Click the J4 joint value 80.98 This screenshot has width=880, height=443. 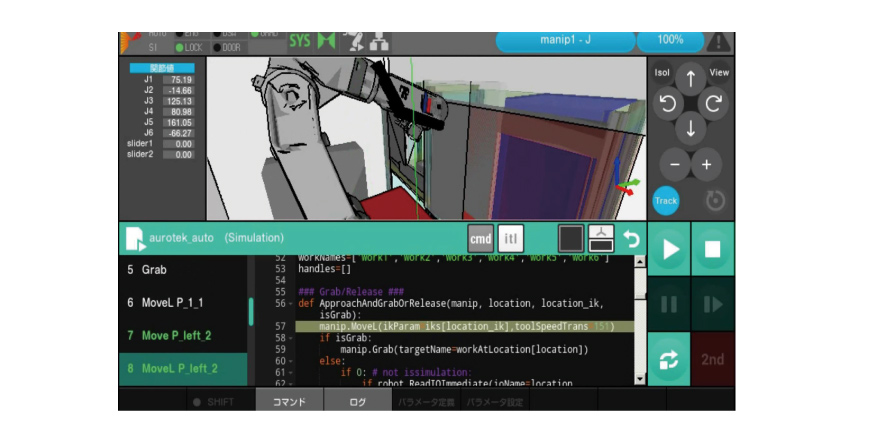(x=179, y=112)
